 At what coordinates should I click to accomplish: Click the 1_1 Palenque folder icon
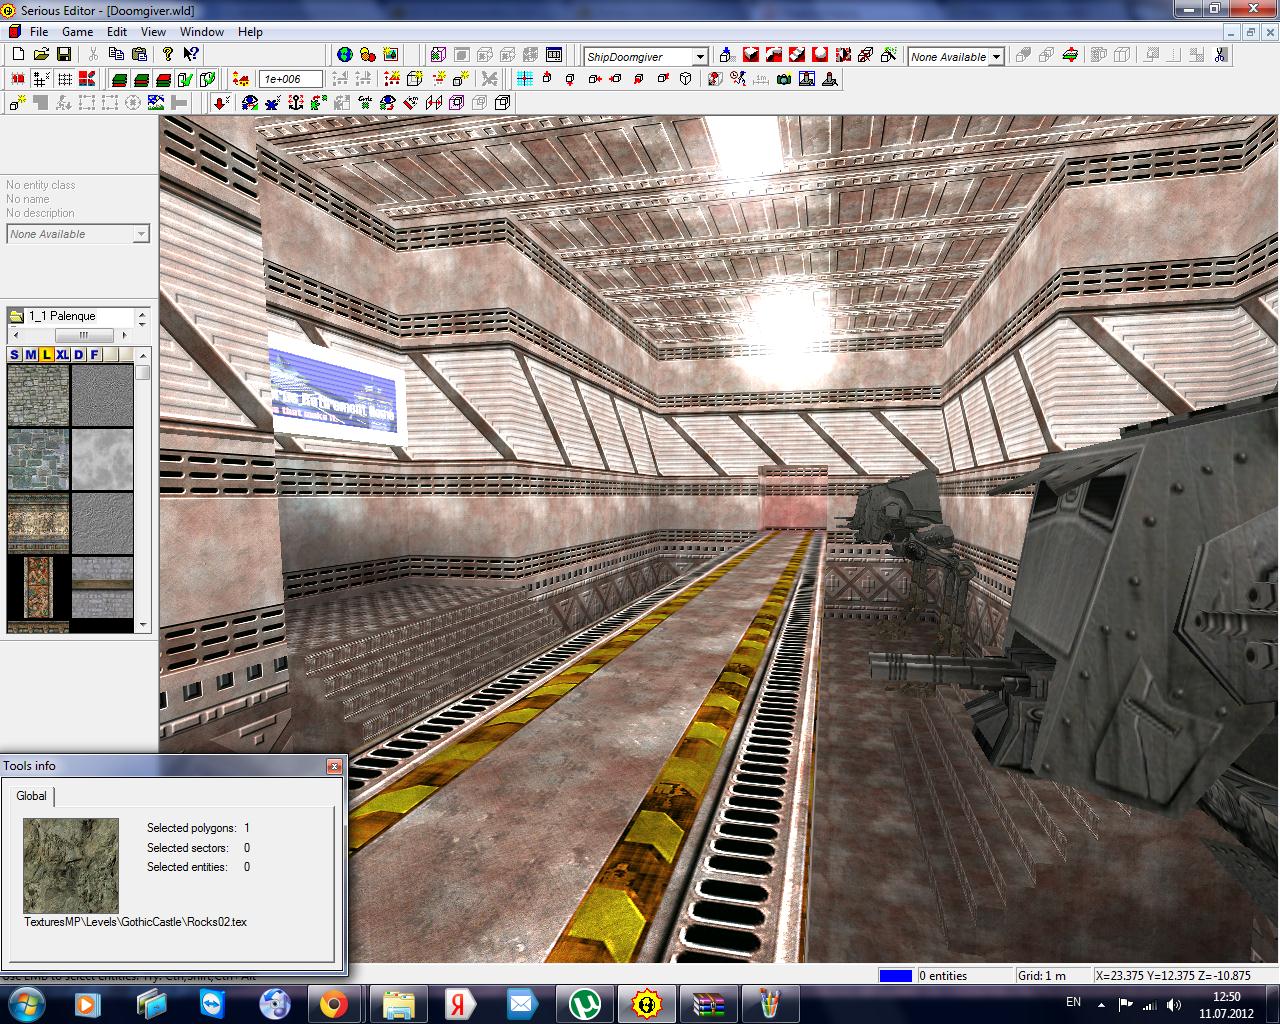tap(16, 316)
